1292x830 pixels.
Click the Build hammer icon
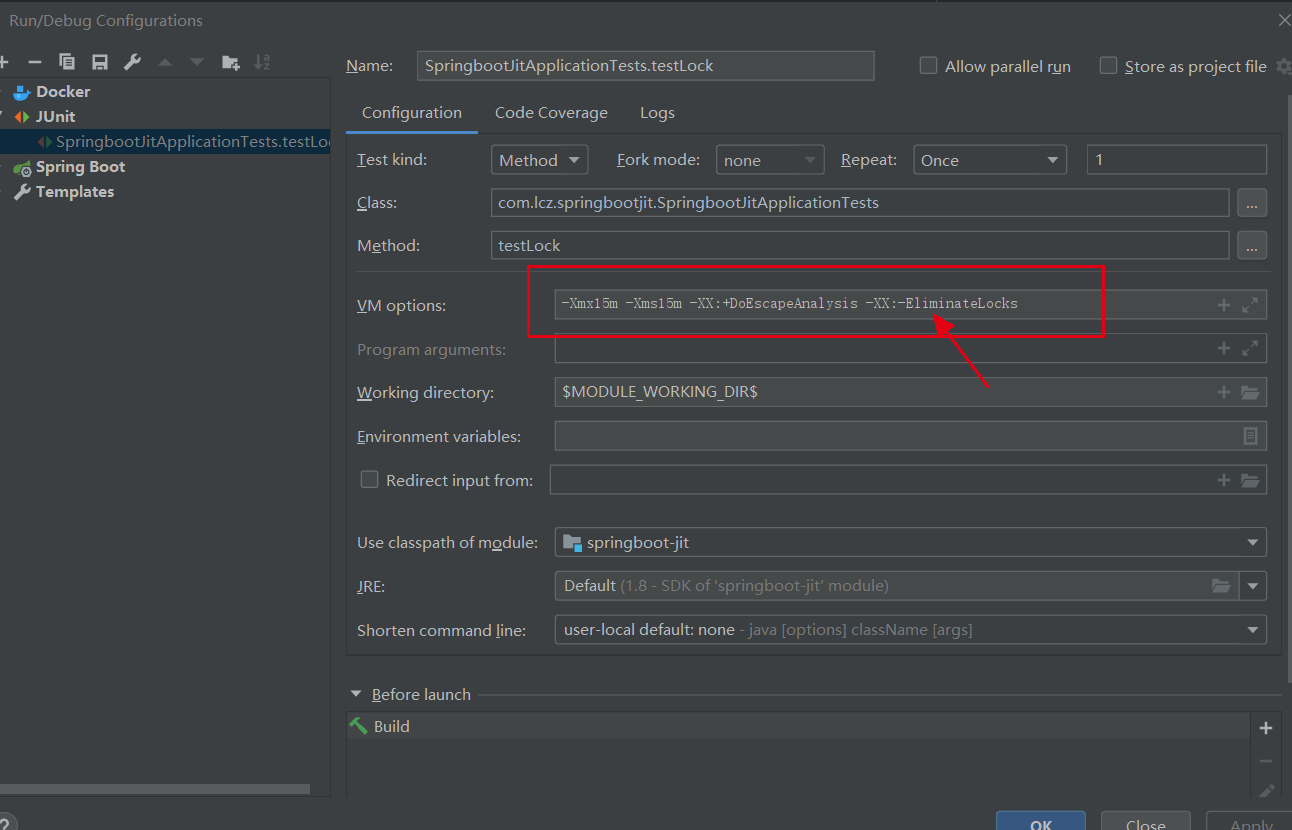click(x=358, y=726)
